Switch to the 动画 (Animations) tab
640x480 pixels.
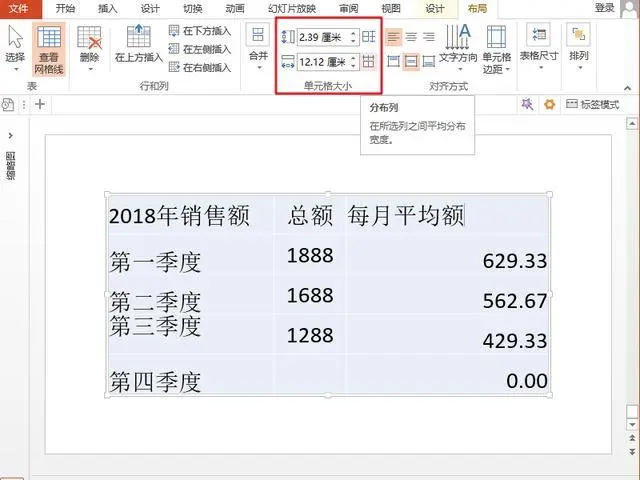tap(235, 9)
